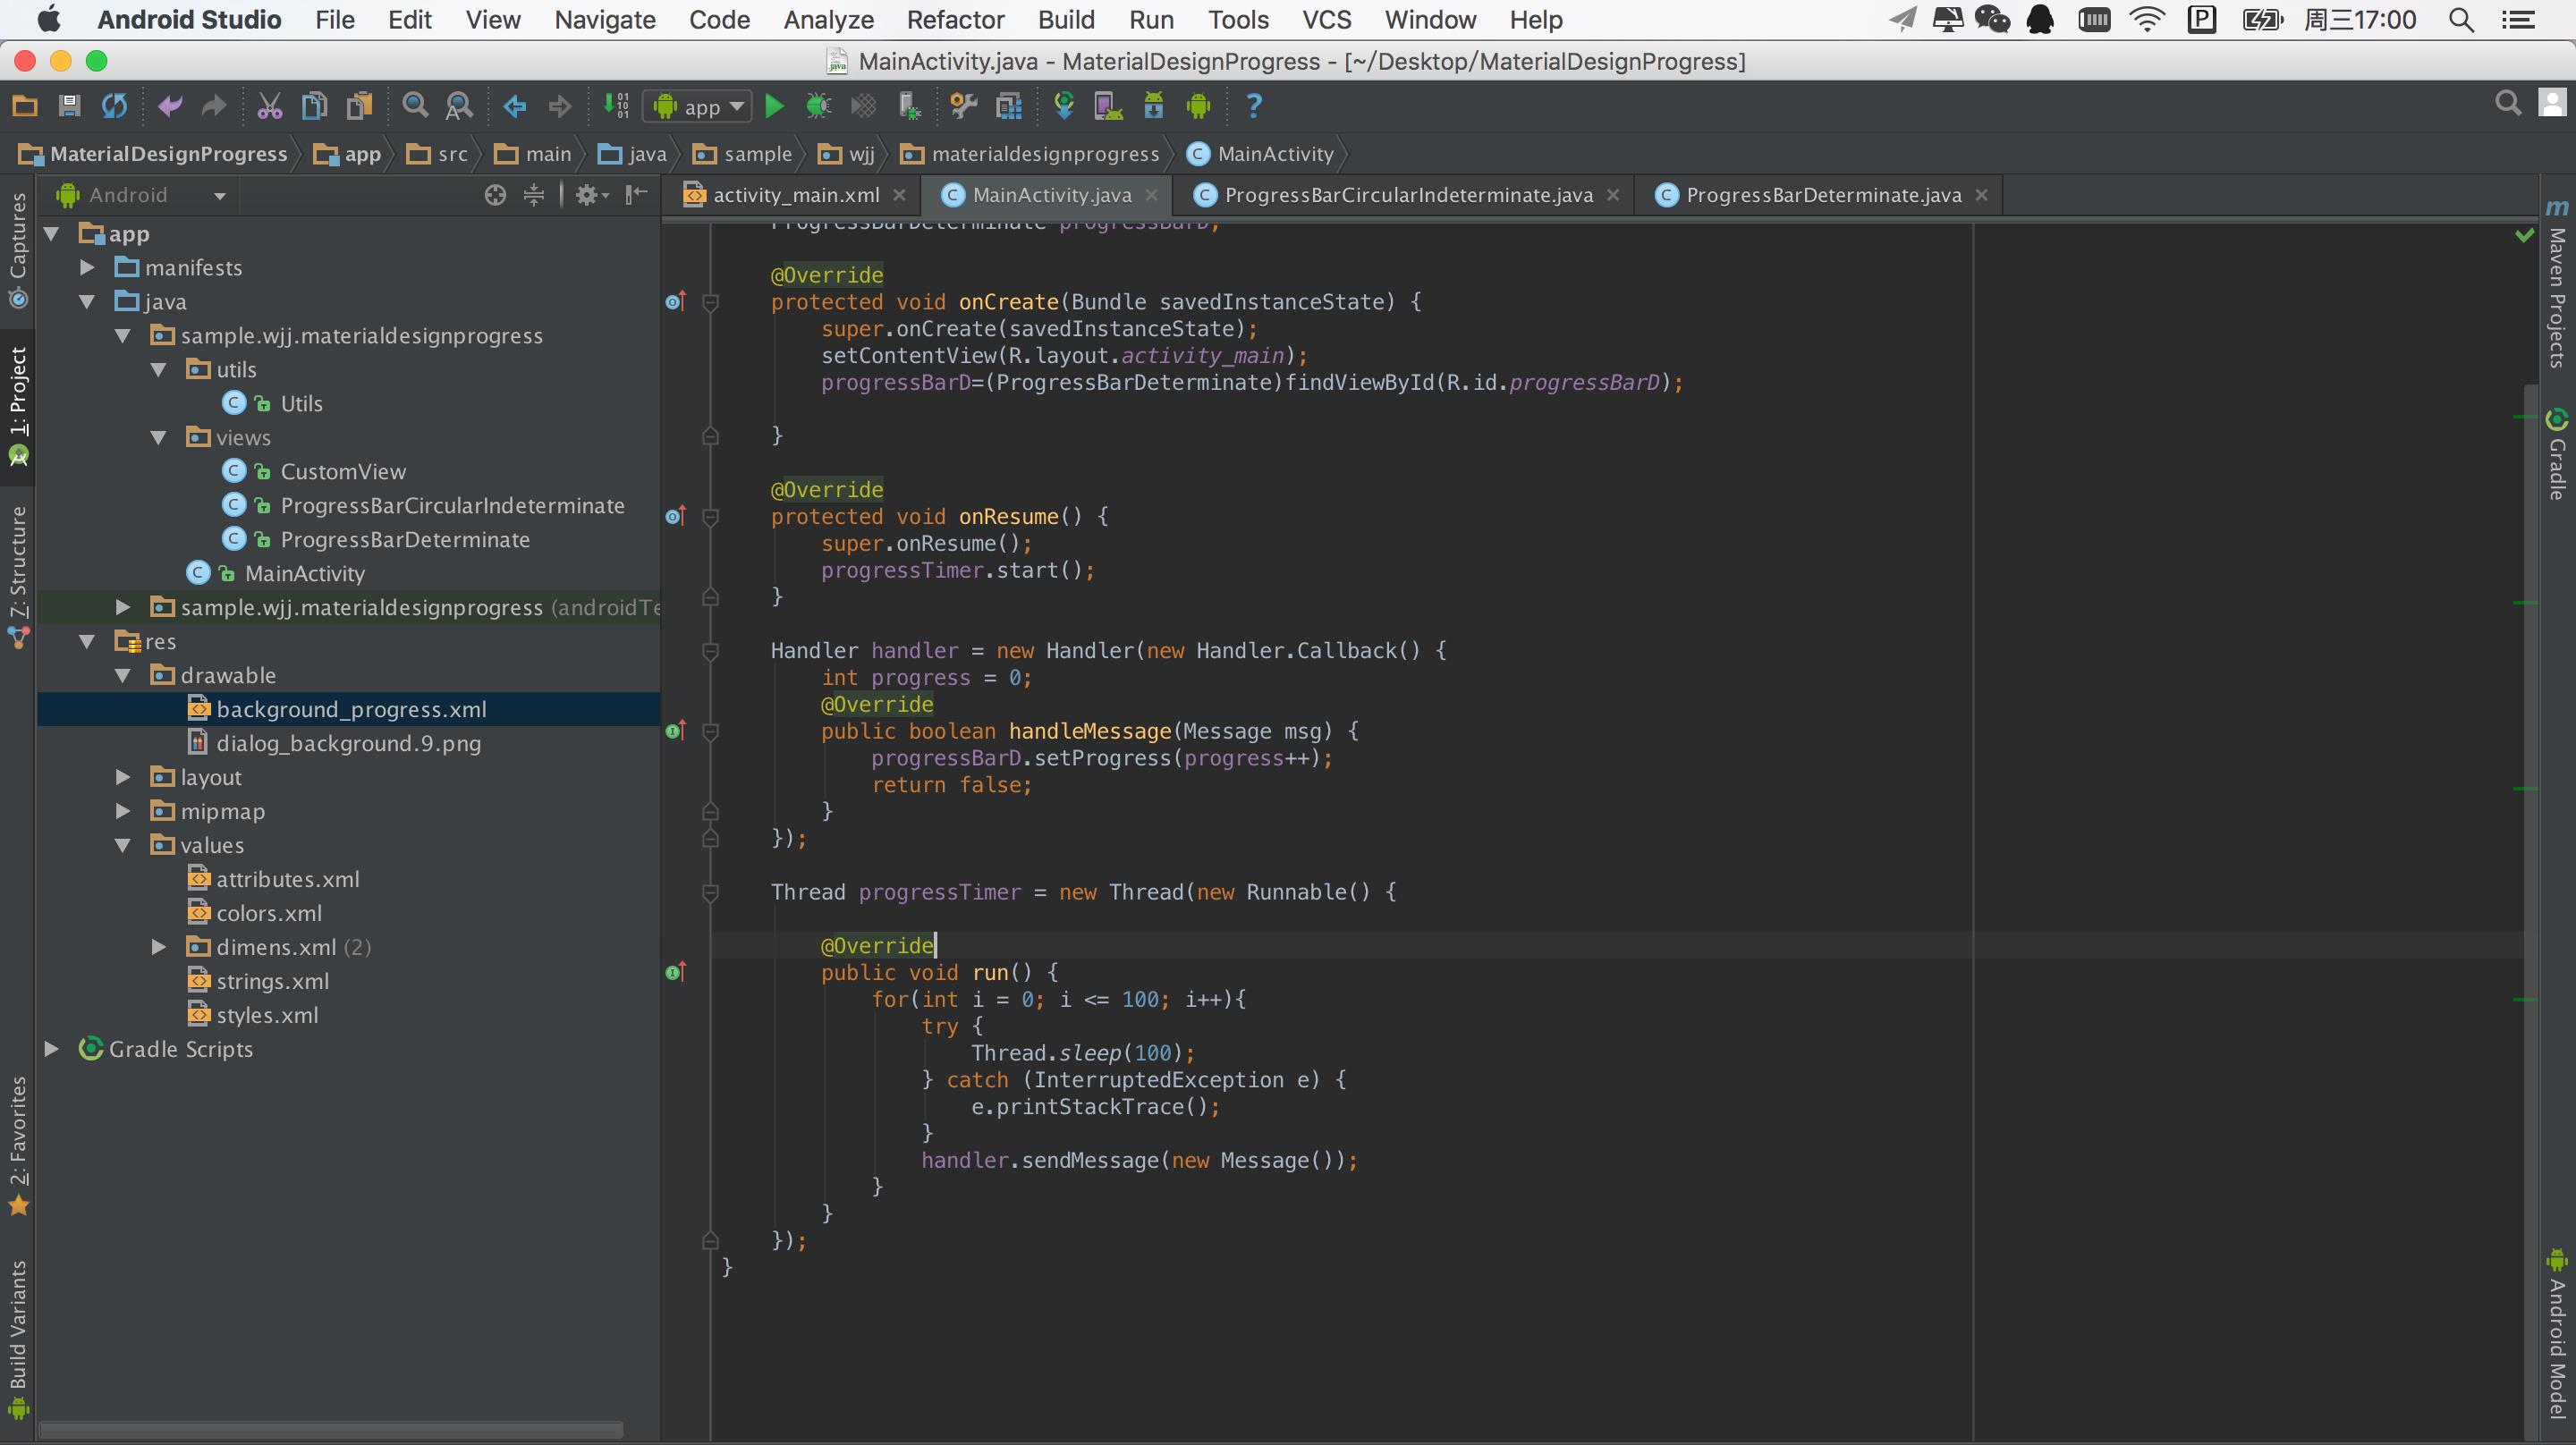Click the Scroll from Source target icon
The image size is (2576, 1445).
(495, 195)
